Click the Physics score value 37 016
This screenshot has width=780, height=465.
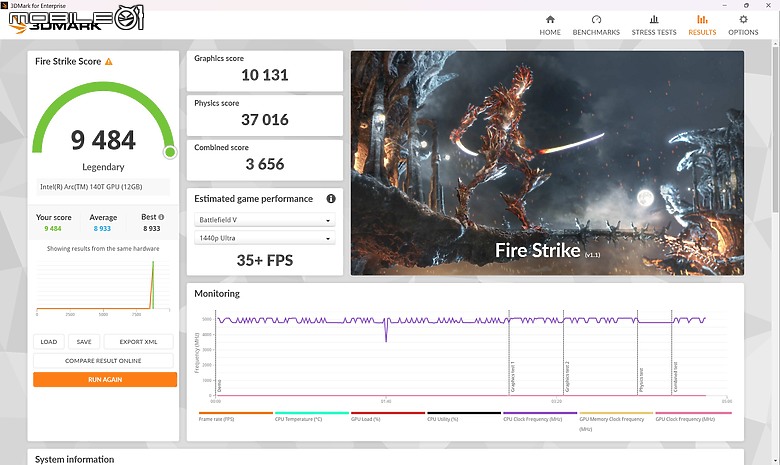(x=265, y=120)
